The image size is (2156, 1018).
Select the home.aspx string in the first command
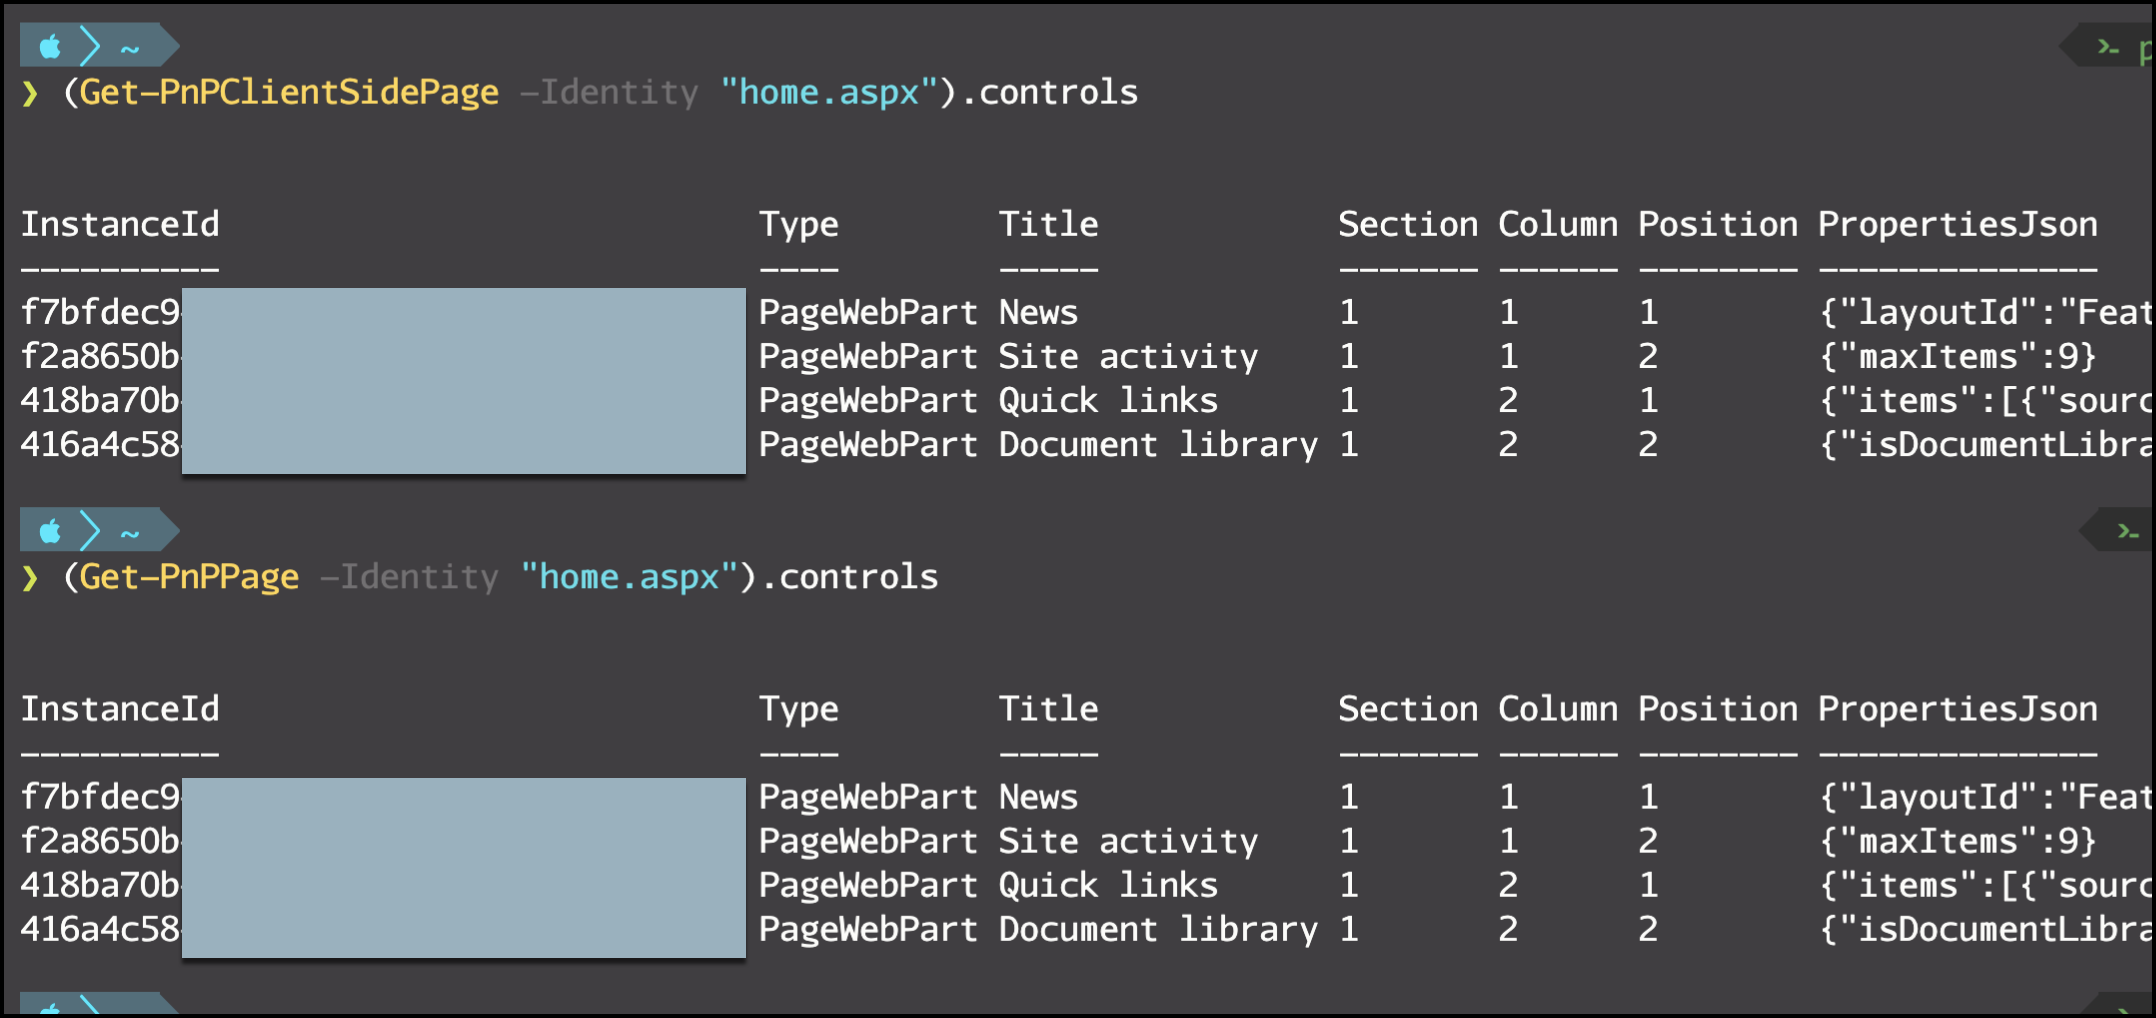pyautogui.click(x=826, y=92)
